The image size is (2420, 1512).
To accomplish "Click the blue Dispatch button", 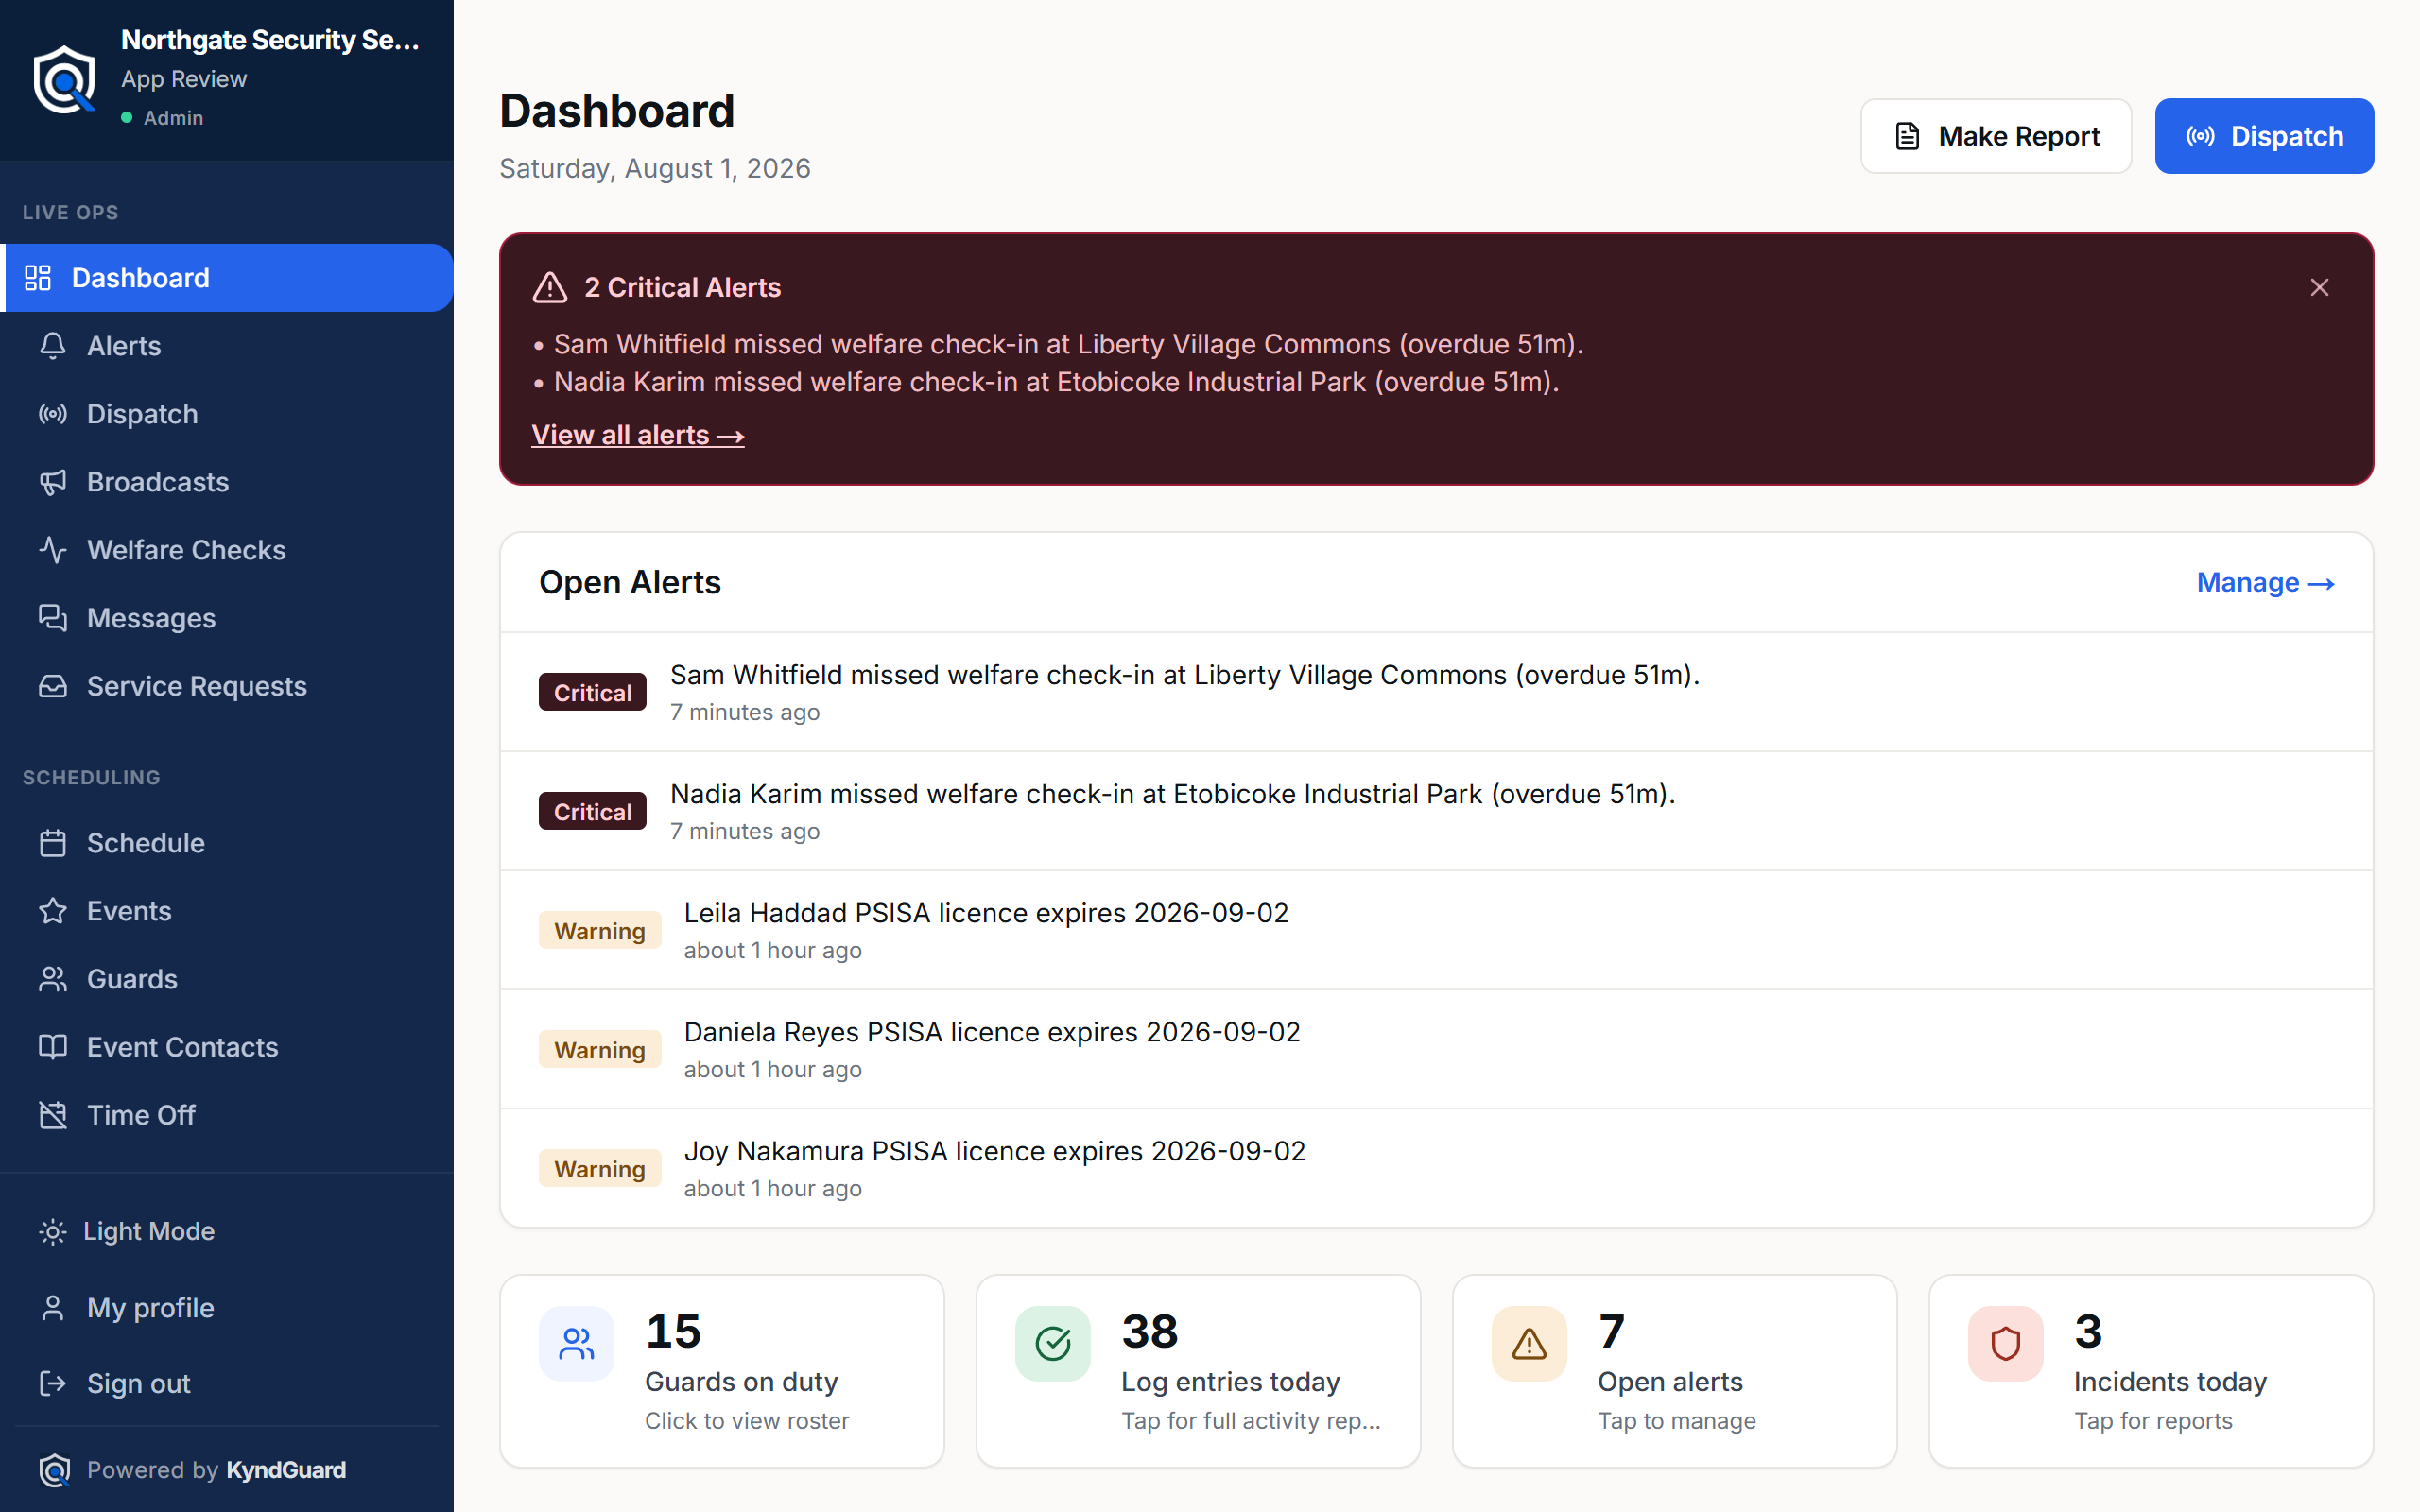I will pyautogui.click(x=2264, y=136).
